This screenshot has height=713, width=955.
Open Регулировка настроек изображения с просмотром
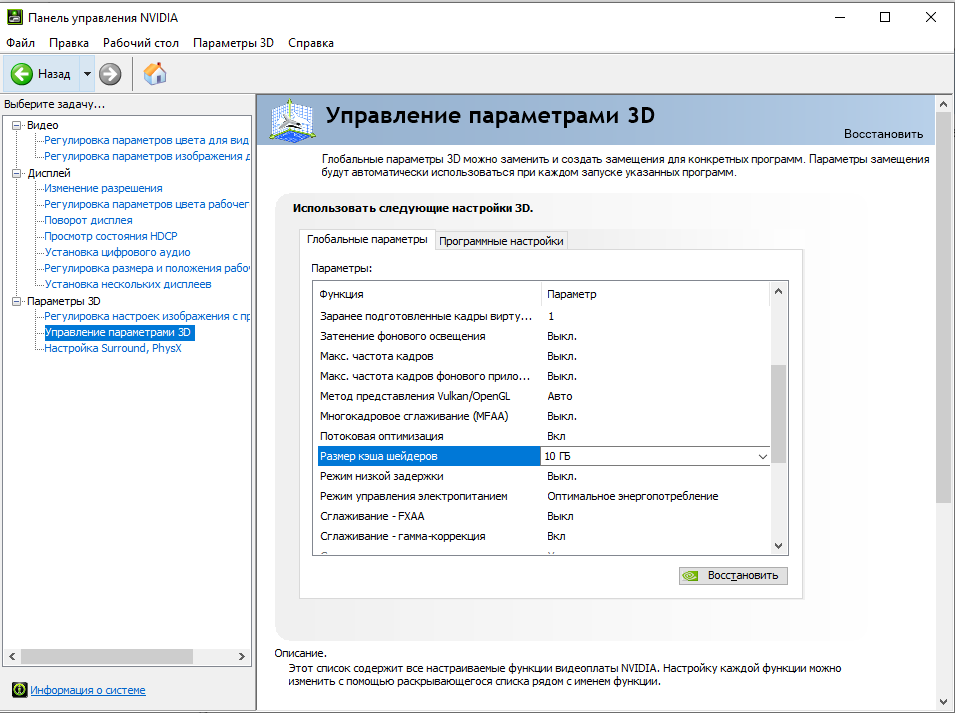click(147, 316)
